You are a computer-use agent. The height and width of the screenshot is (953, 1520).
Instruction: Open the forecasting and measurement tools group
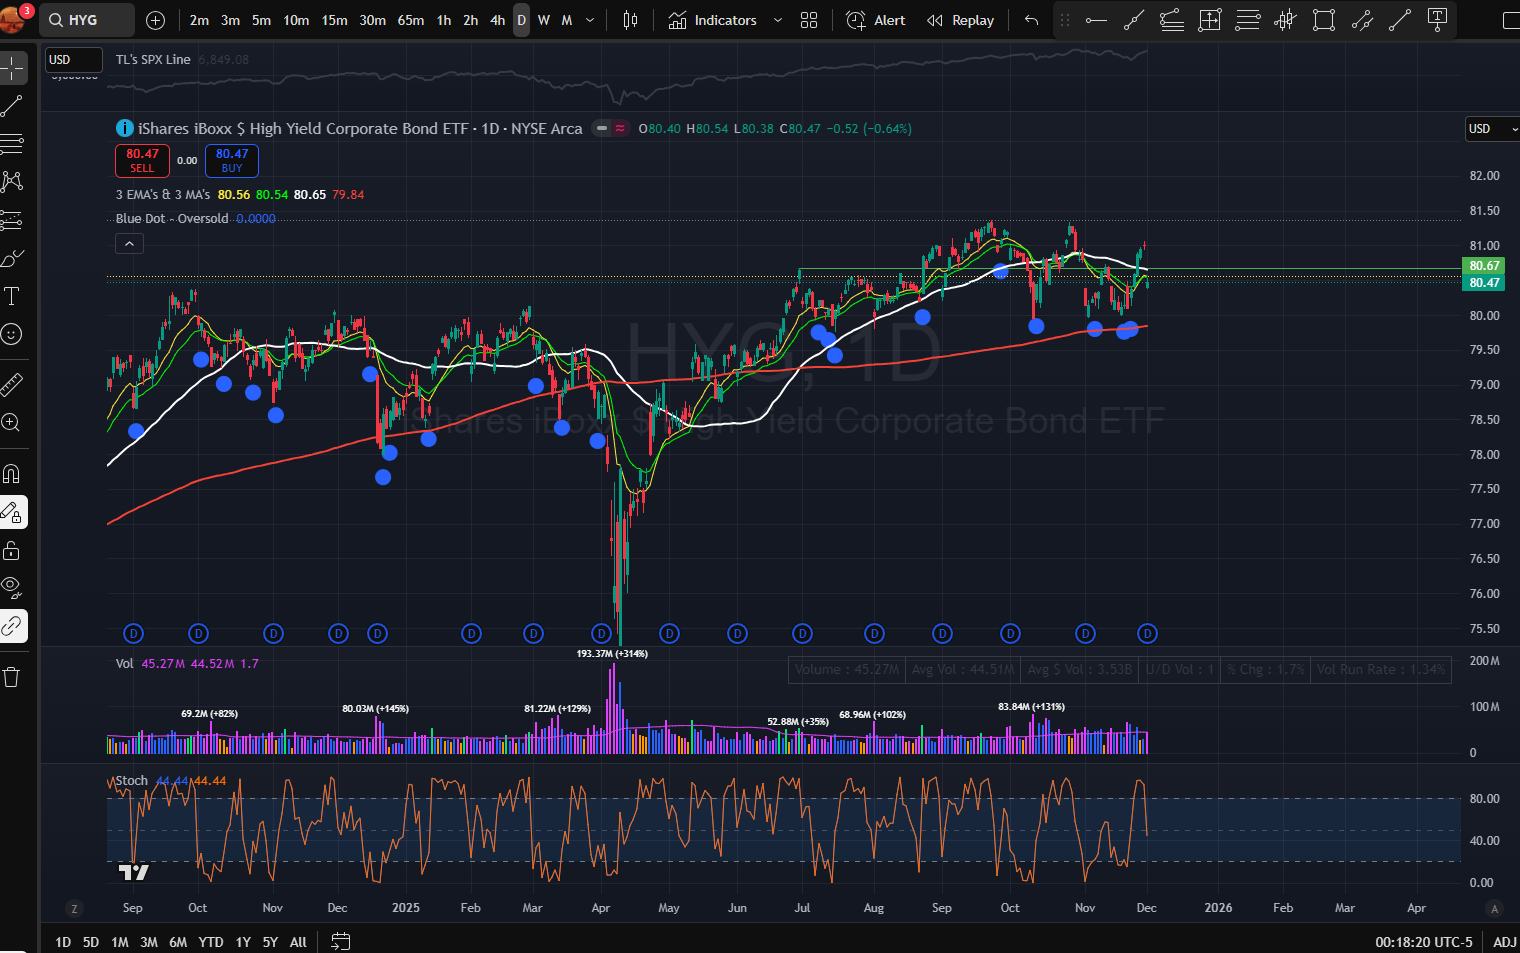[12, 220]
